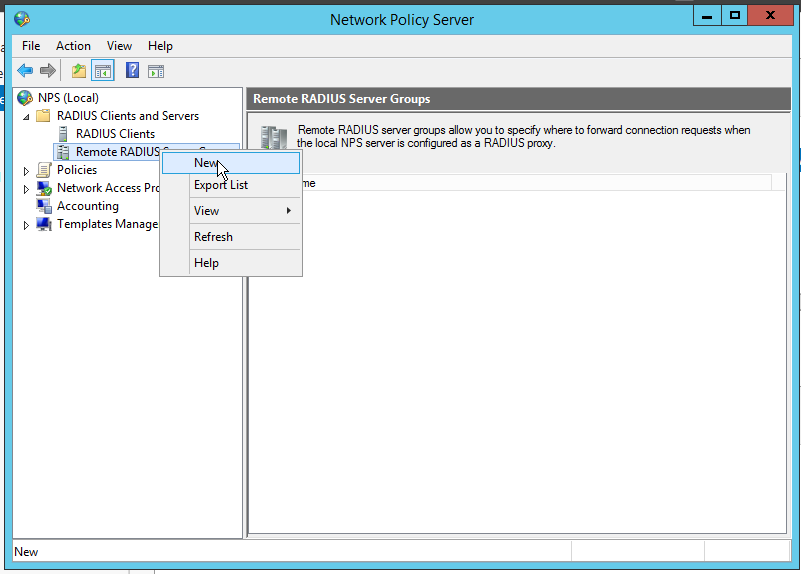801x574 pixels.
Task: Select NPS (Local) root node
Action: click(x=68, y=98)
